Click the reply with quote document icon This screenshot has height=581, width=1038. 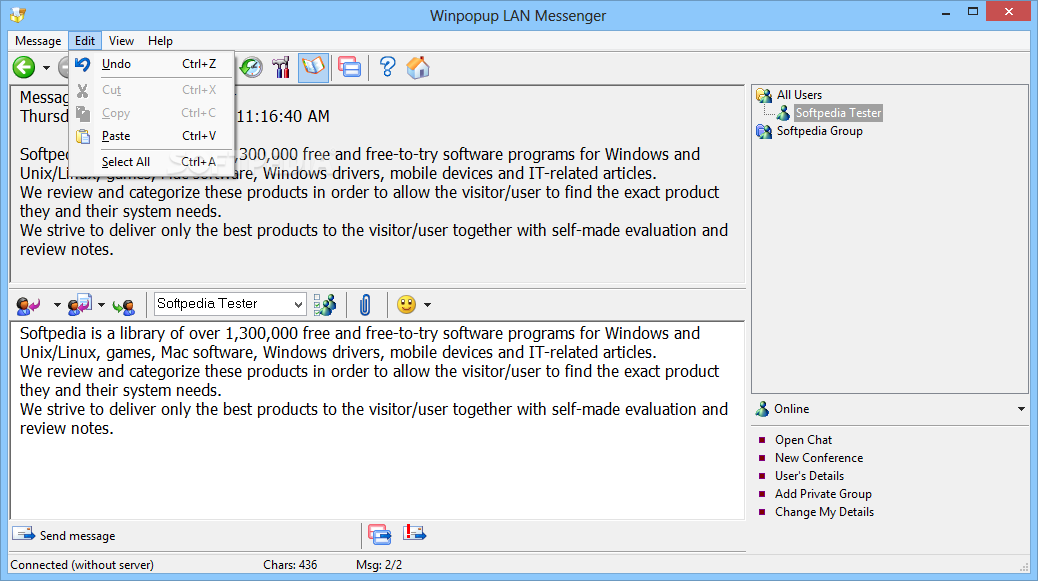click(x=80, y=304)
